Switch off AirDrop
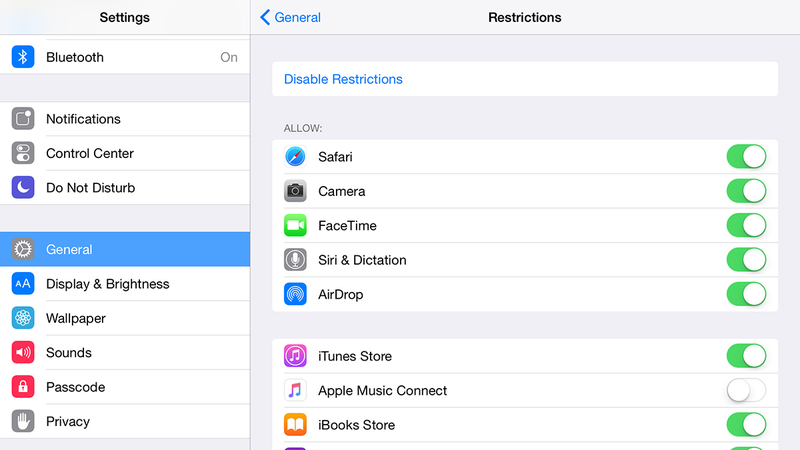 click(746, 294)
